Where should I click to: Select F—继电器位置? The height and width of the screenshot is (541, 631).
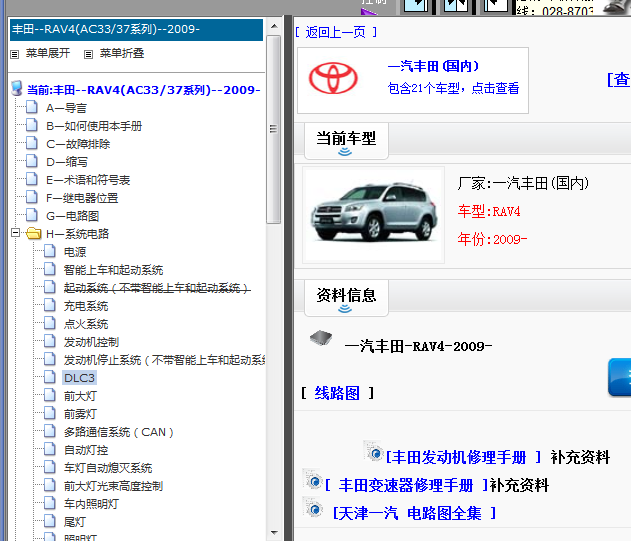pos(82,198)
